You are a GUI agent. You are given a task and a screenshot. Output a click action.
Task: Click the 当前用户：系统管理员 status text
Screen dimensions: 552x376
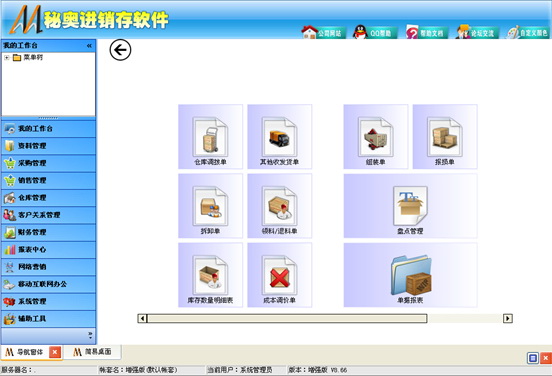click(239, 370)
